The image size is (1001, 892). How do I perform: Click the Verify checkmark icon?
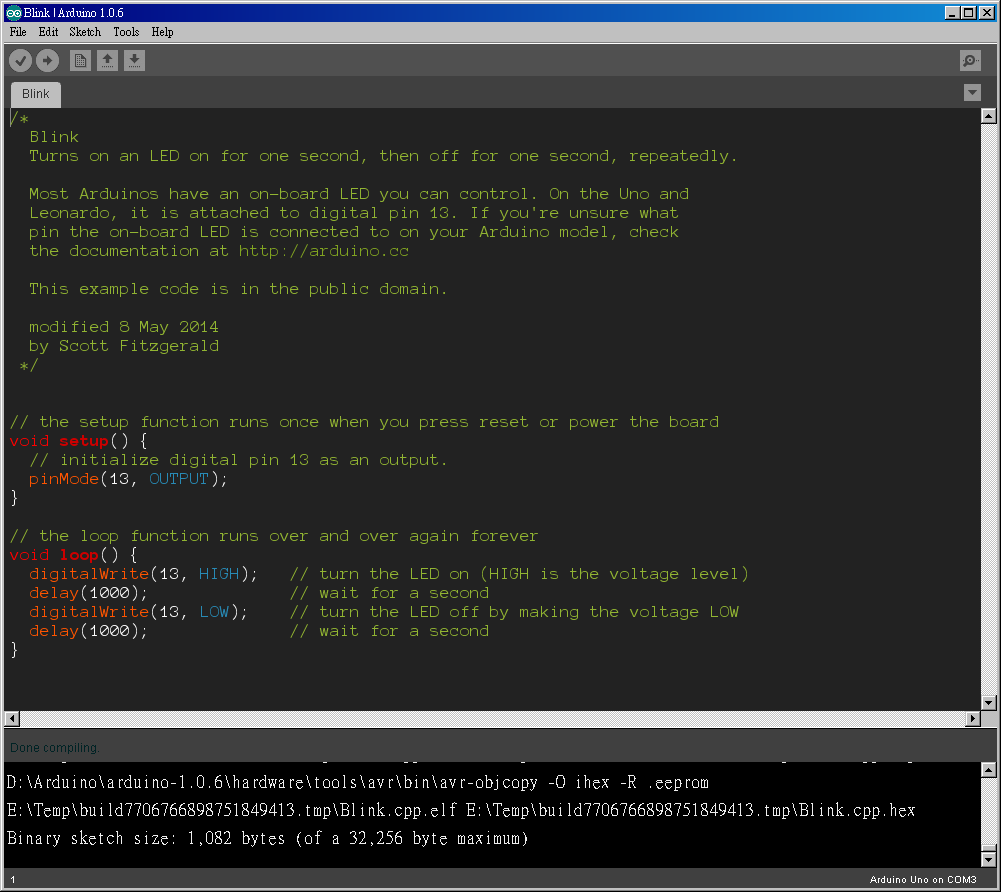click(20, 61)
